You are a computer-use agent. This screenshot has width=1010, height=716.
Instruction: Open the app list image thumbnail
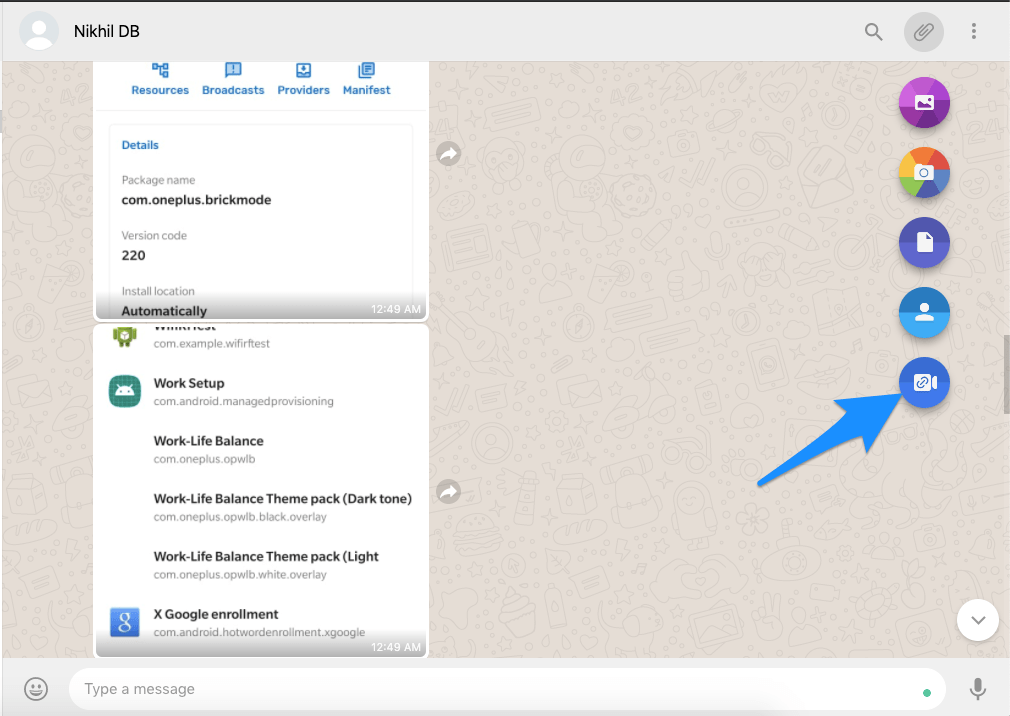pyautogui.click(x=261, y=491)
